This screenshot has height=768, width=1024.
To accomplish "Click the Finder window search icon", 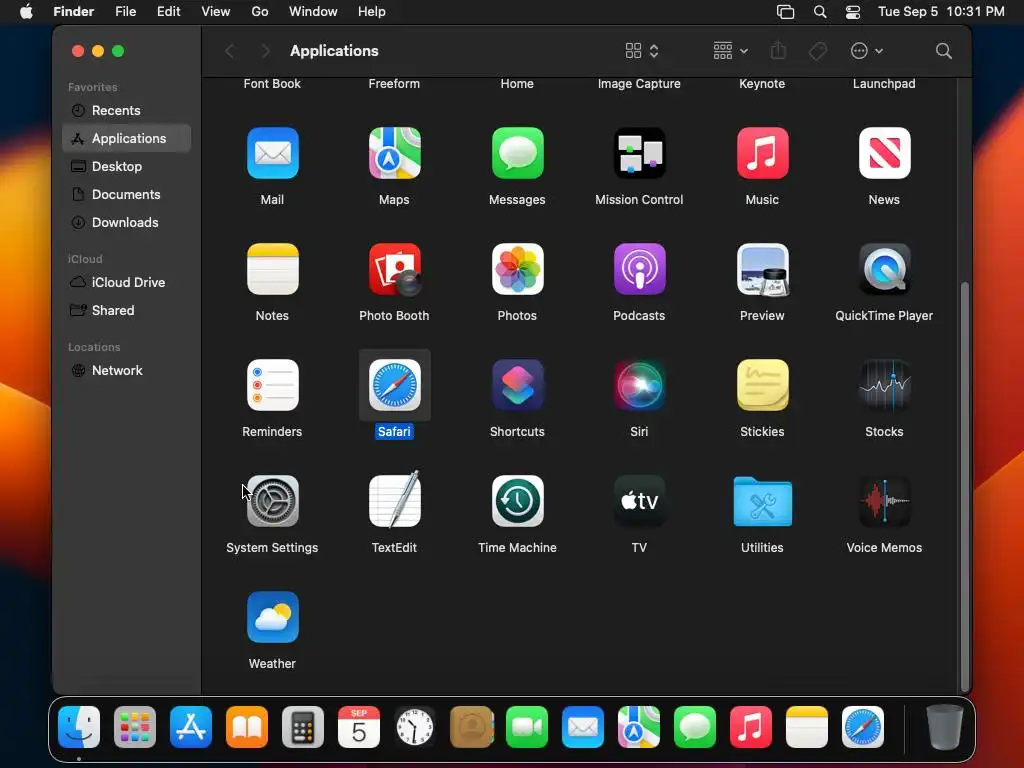I will [943, 51].
